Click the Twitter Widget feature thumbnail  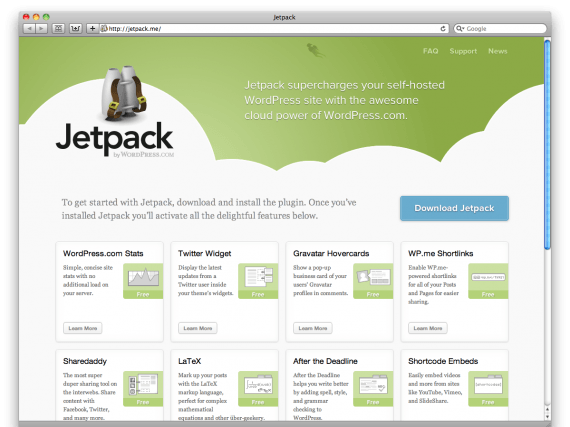tap(258, 281)
